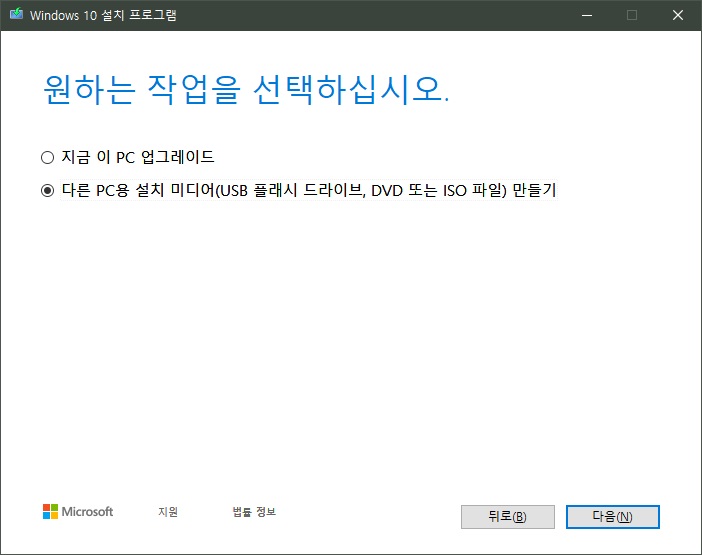Click the 뒤로(B) button
The width and height of the screenshot is (702, 555).
508,517
